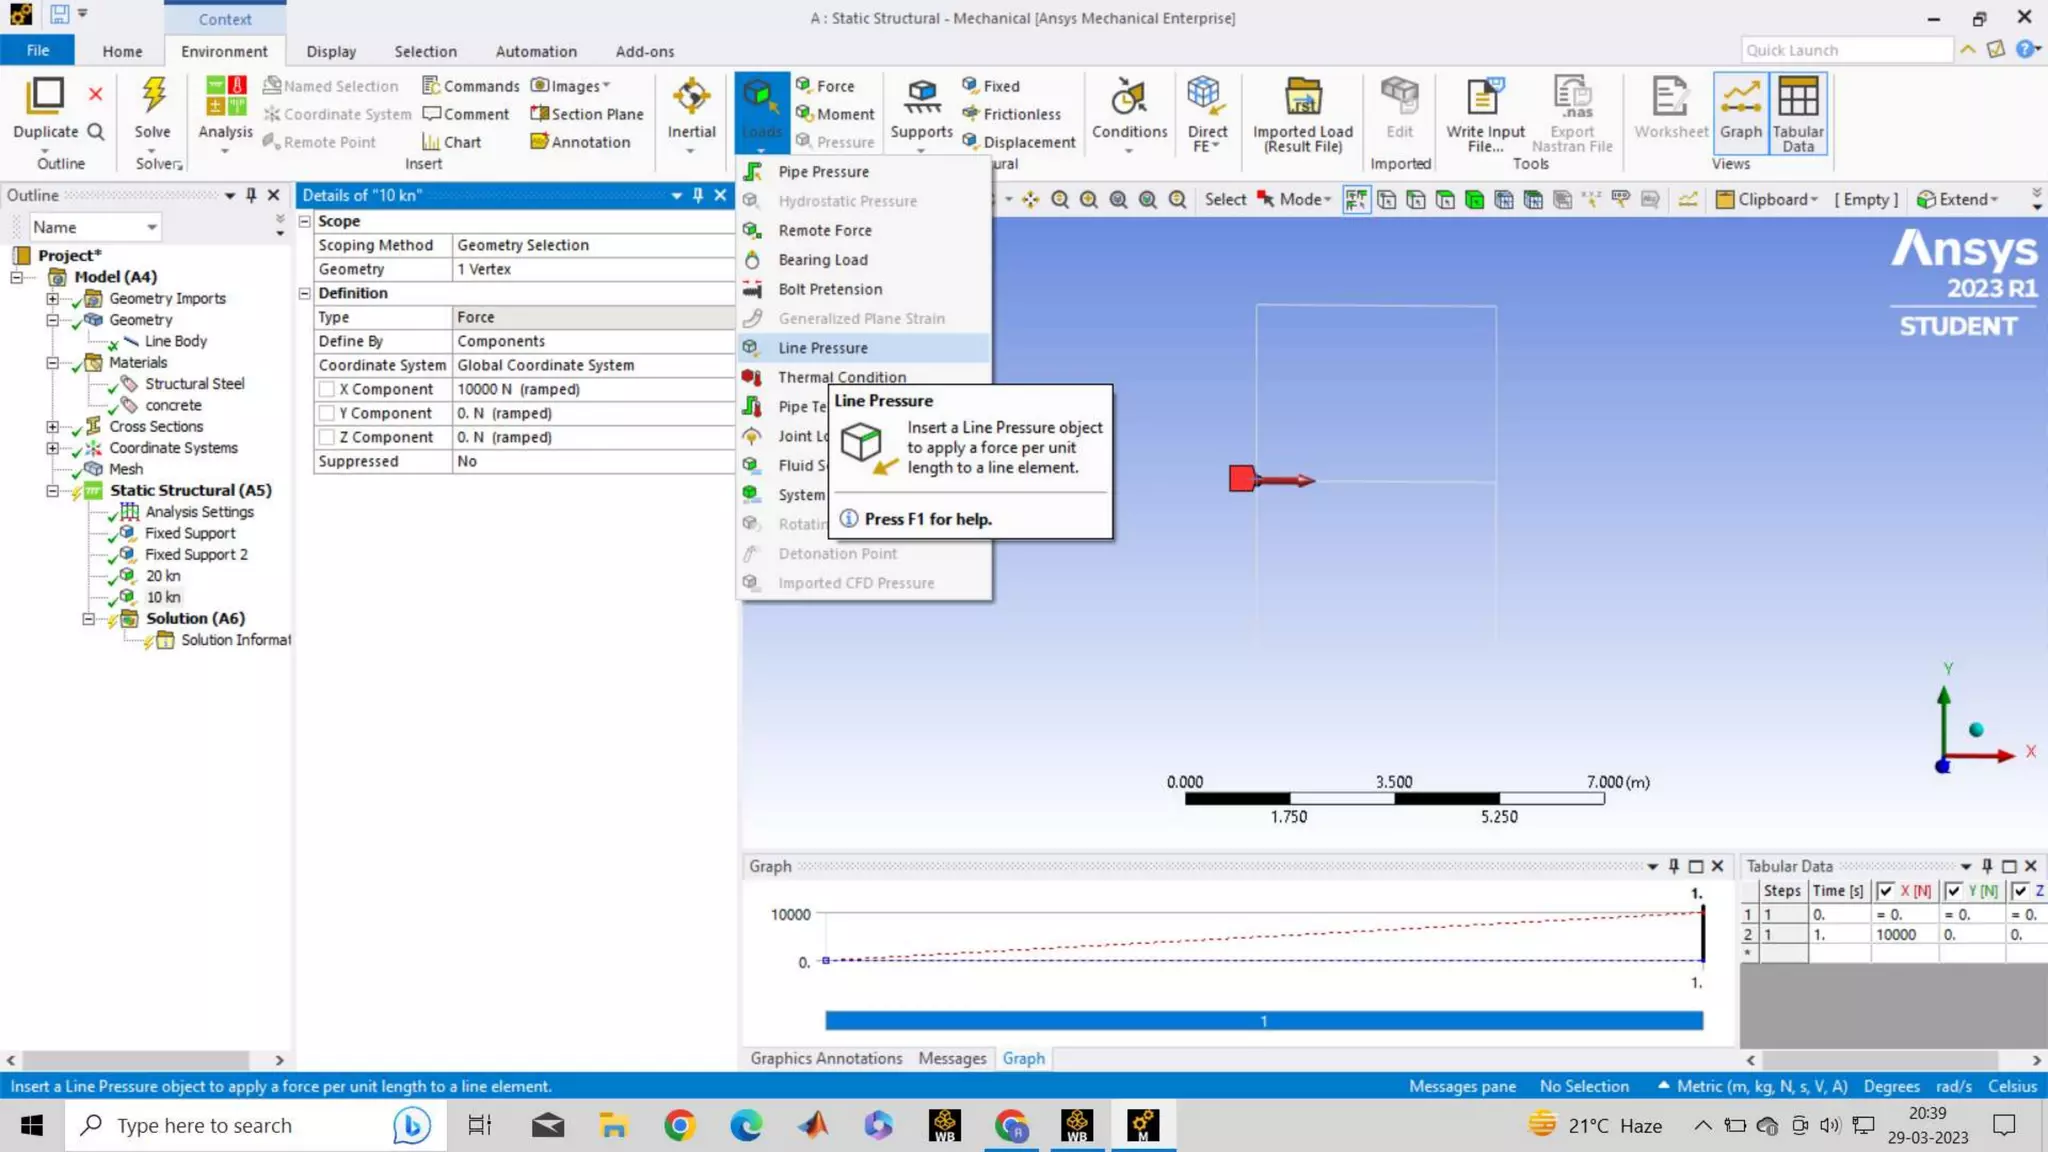The image size is (2048, 1152).
Task: Click the Annotation tool
Action: (580, 142)
